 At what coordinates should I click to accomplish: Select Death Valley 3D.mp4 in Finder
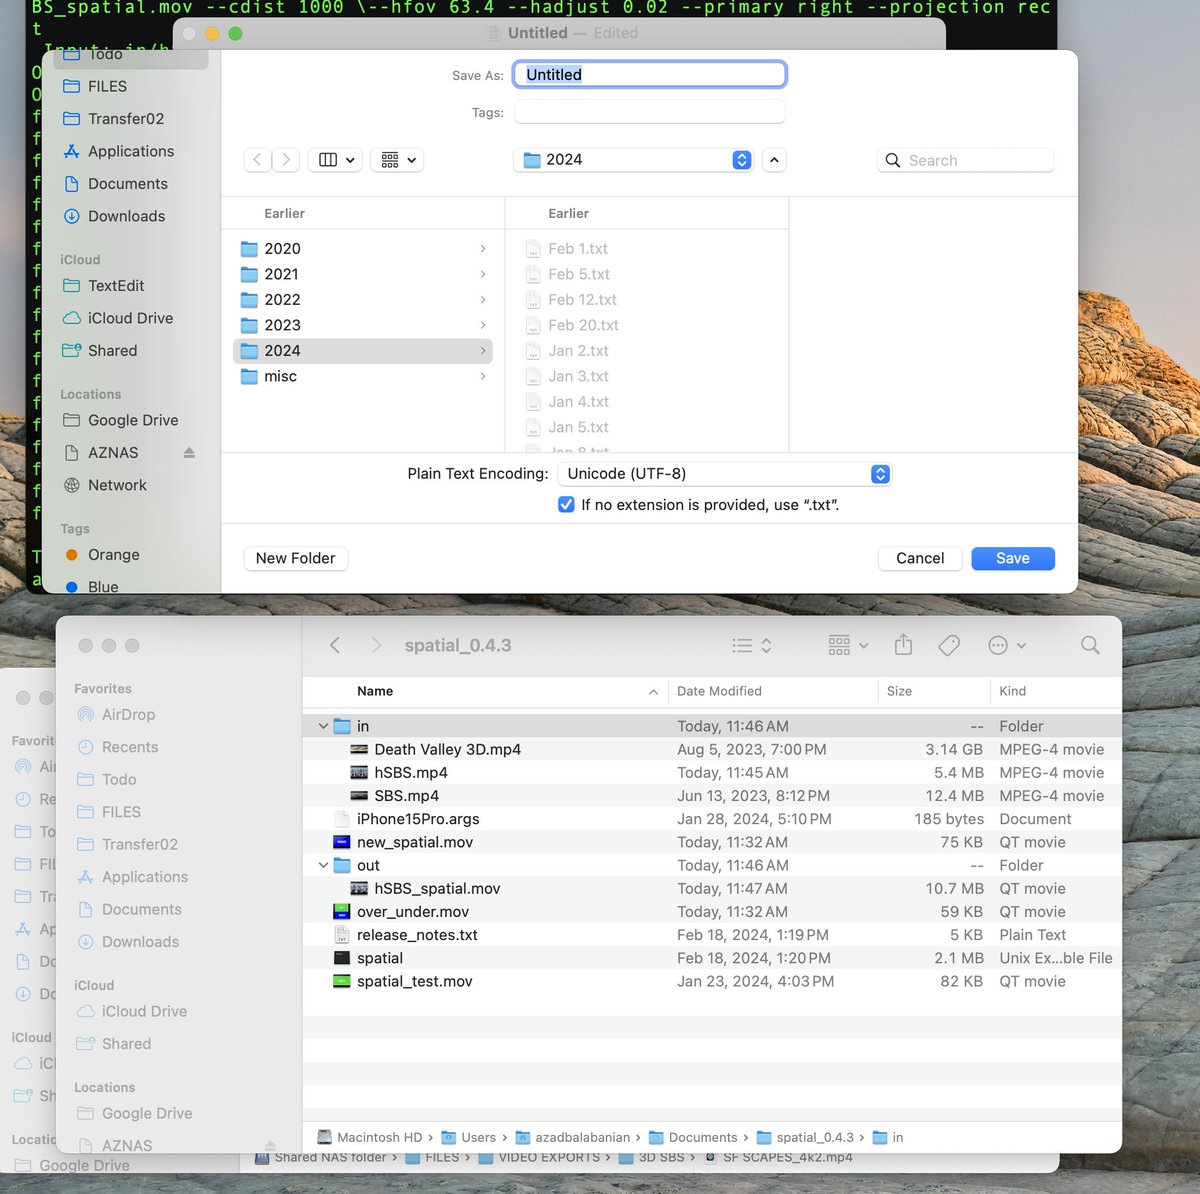click(712, 749)
